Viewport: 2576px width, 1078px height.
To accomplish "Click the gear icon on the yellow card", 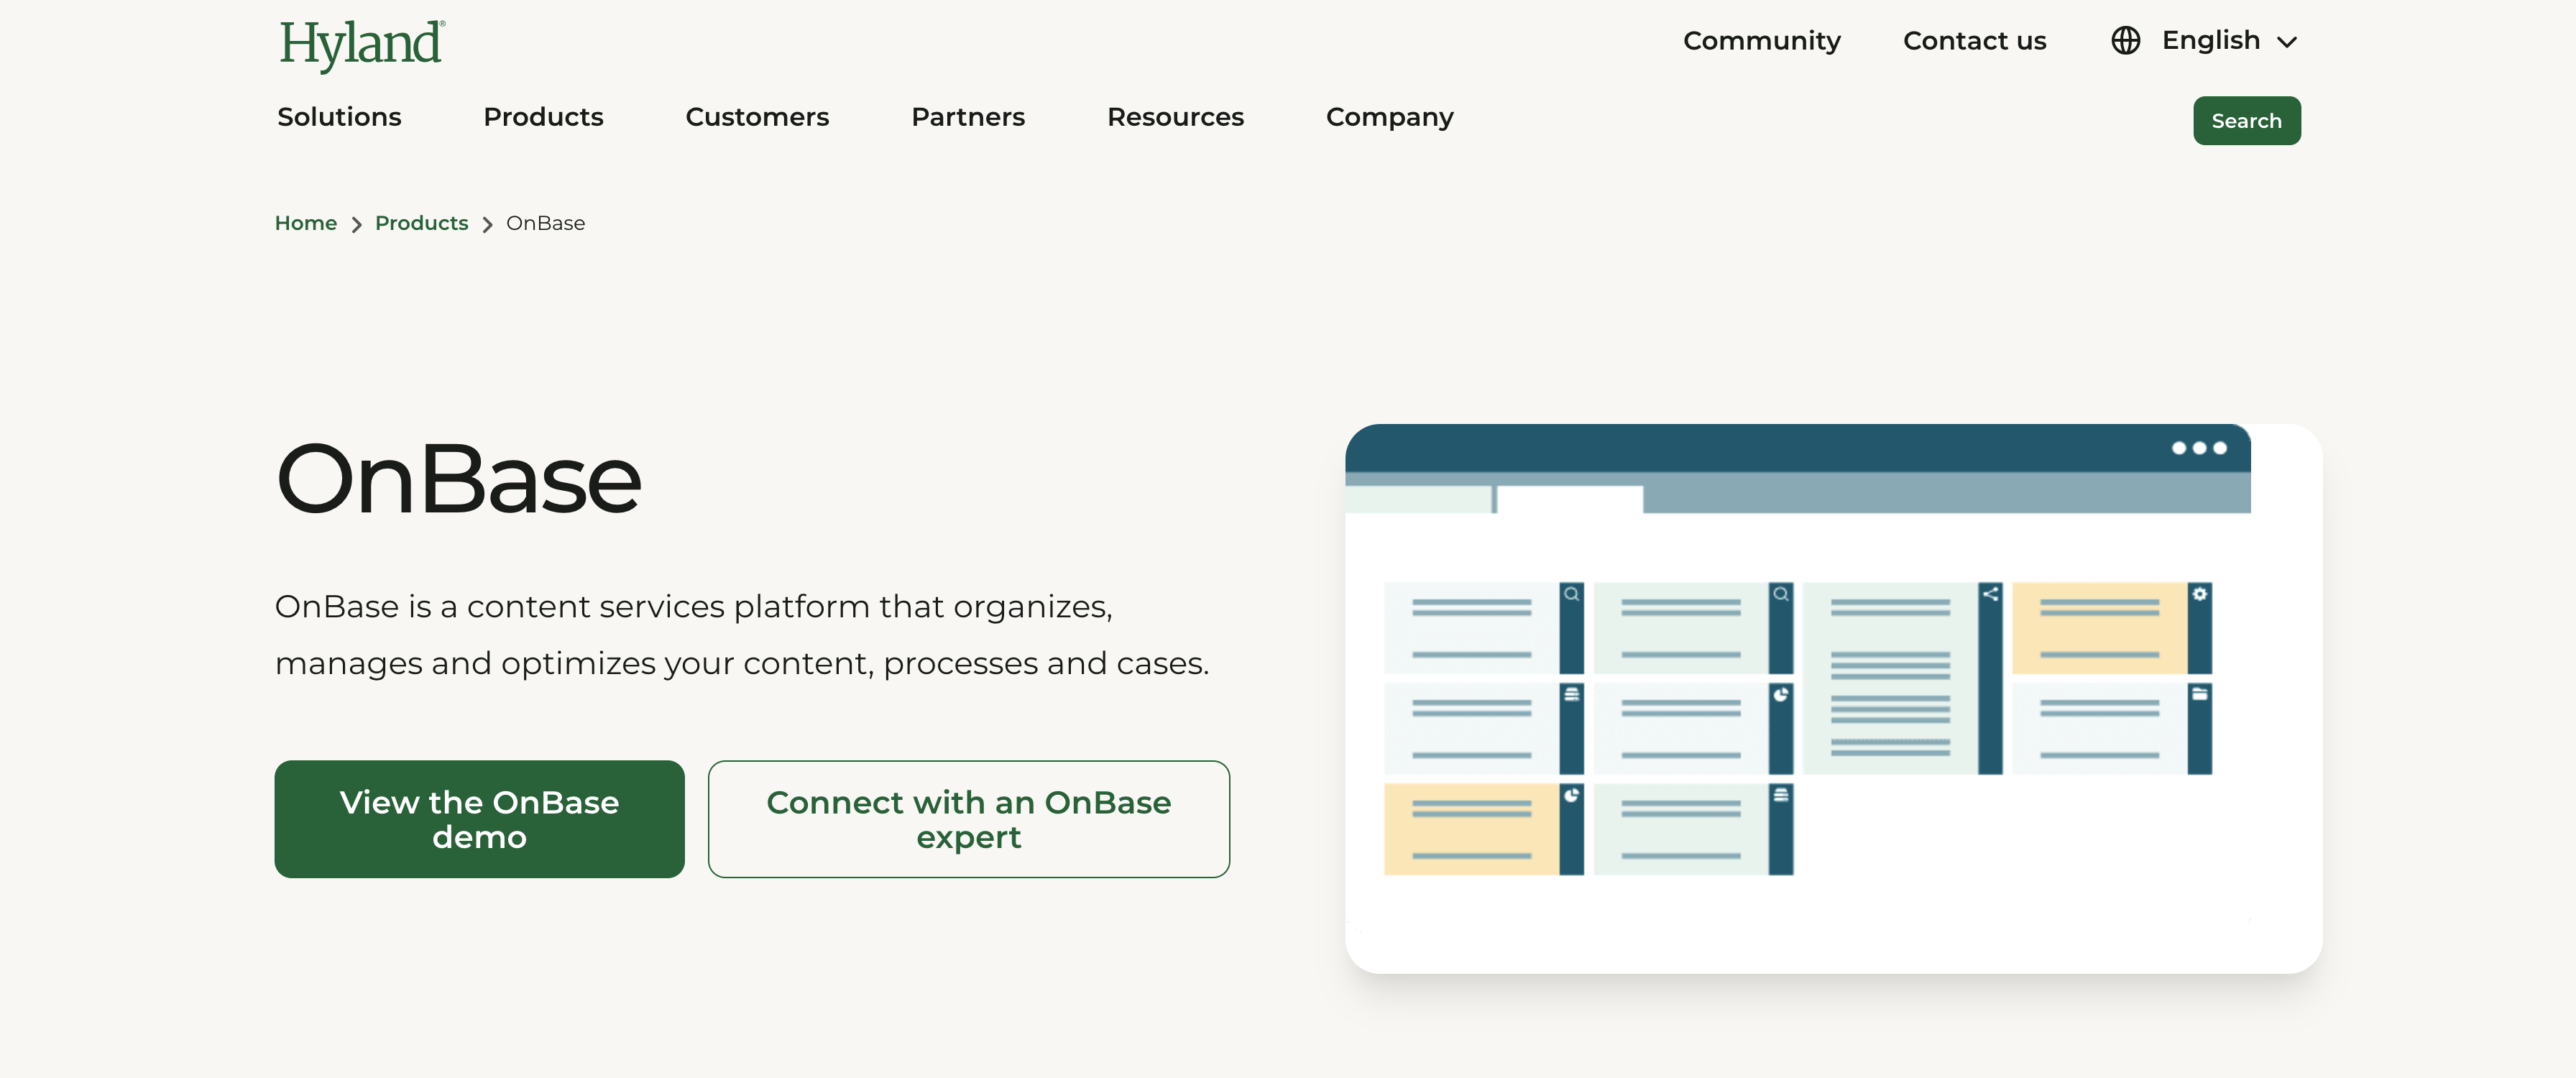I will point(2199,594).
